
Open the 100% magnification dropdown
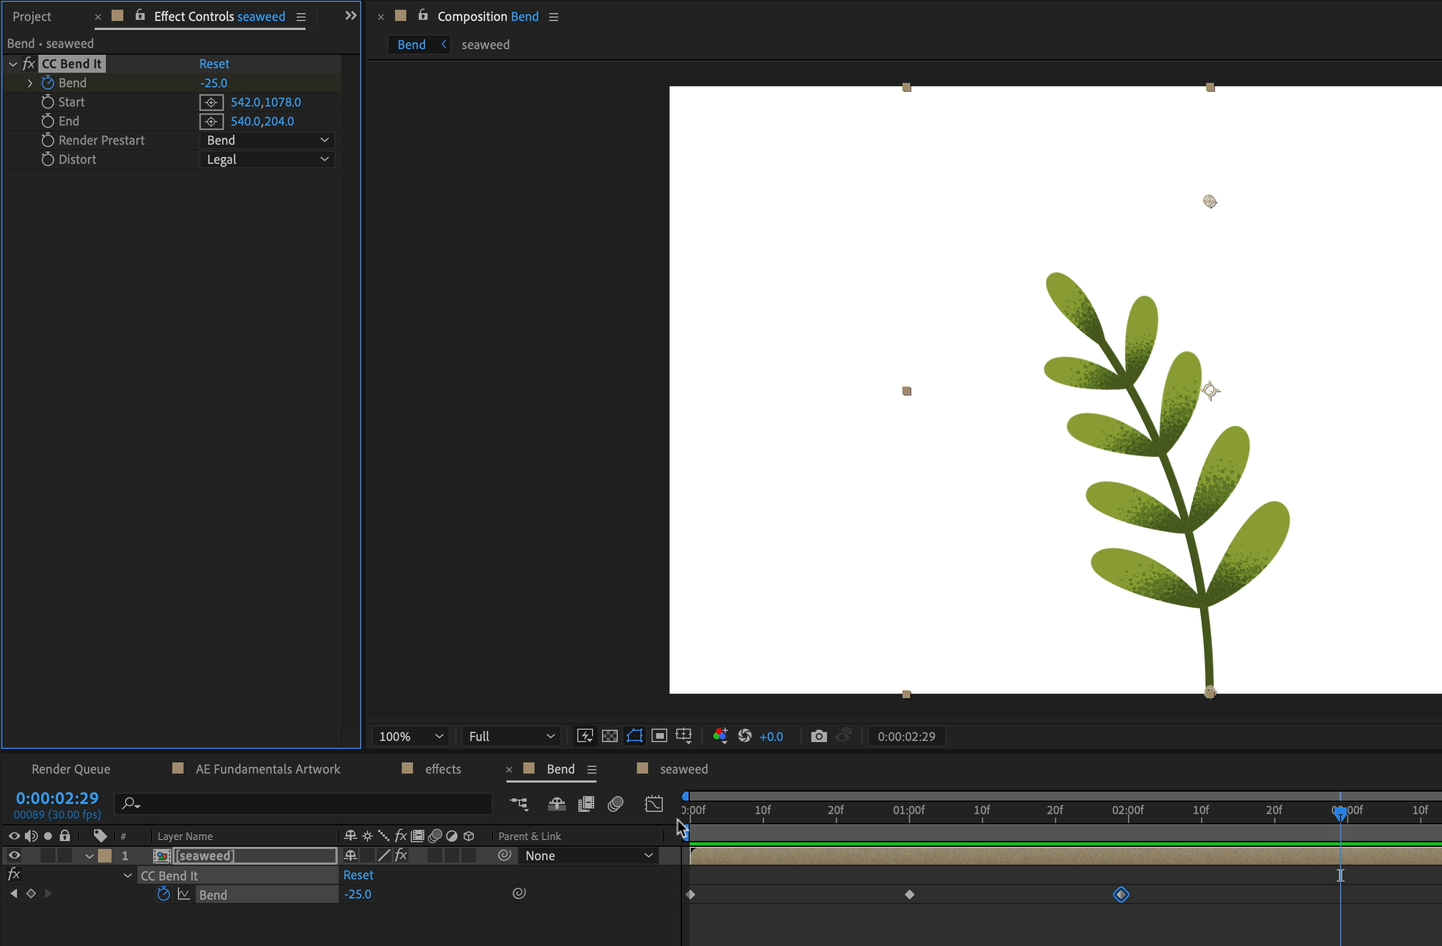click(410, 736)
